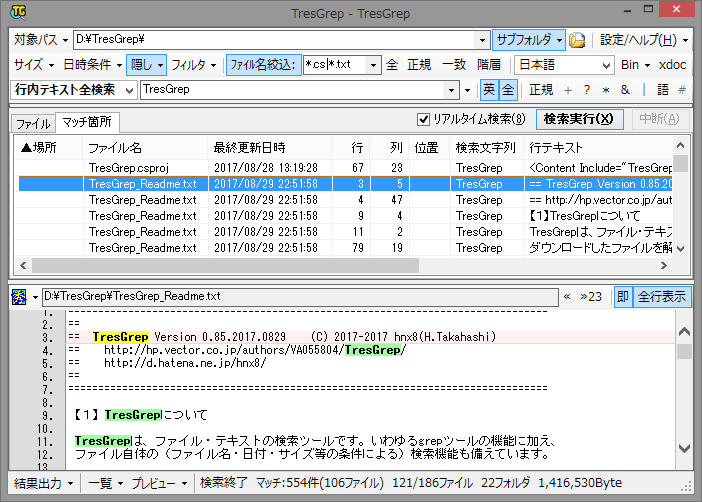Screen dimensions: 702x502
Task: Open the サブフォルダ dropdown
Action: point(529,40)
